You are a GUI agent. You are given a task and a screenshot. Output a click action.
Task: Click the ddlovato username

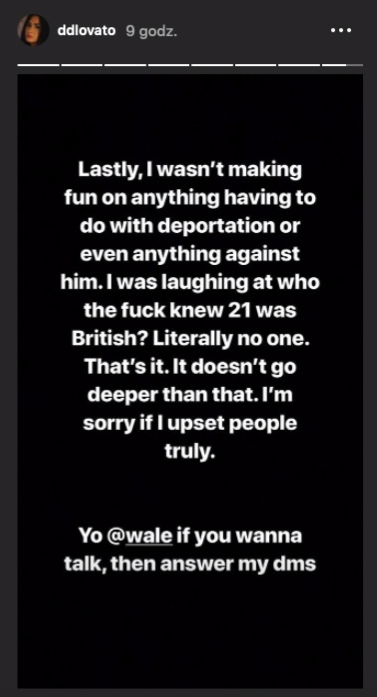coord(87,31)
